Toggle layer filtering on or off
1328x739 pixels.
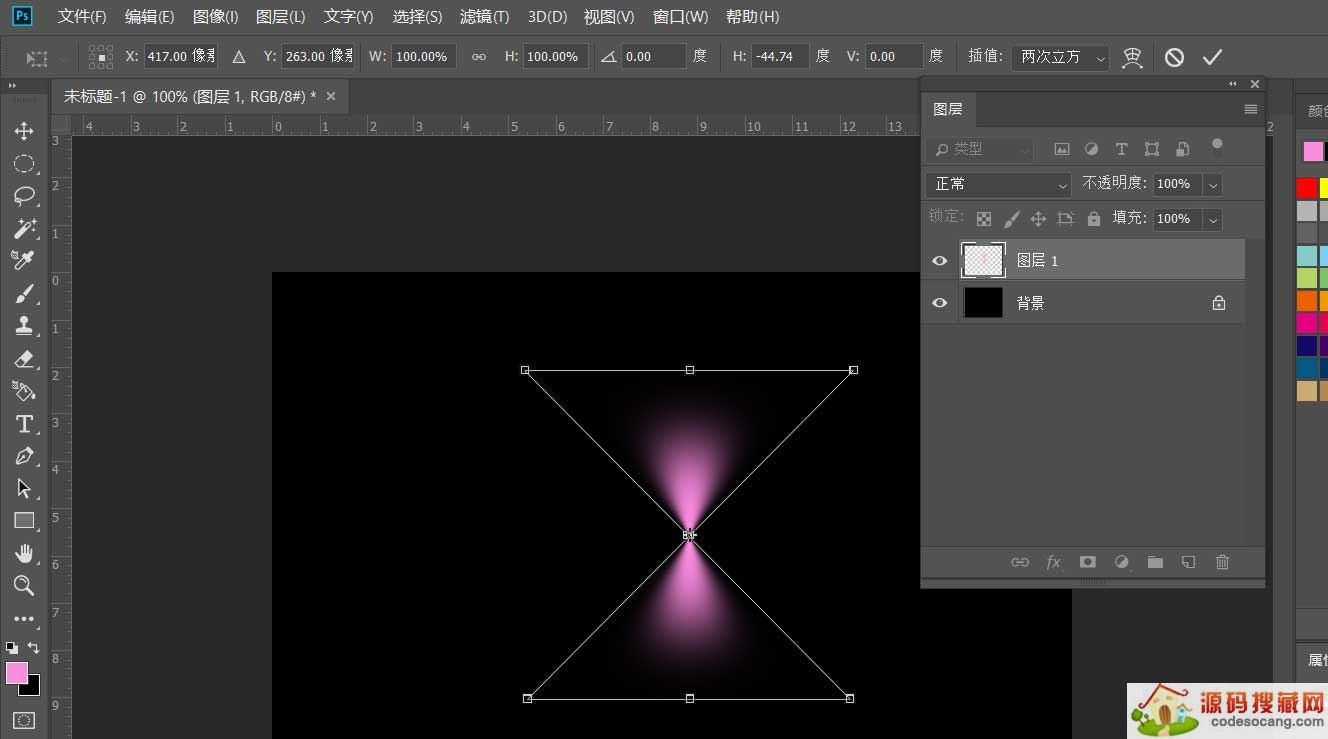tap(1217, 148)
